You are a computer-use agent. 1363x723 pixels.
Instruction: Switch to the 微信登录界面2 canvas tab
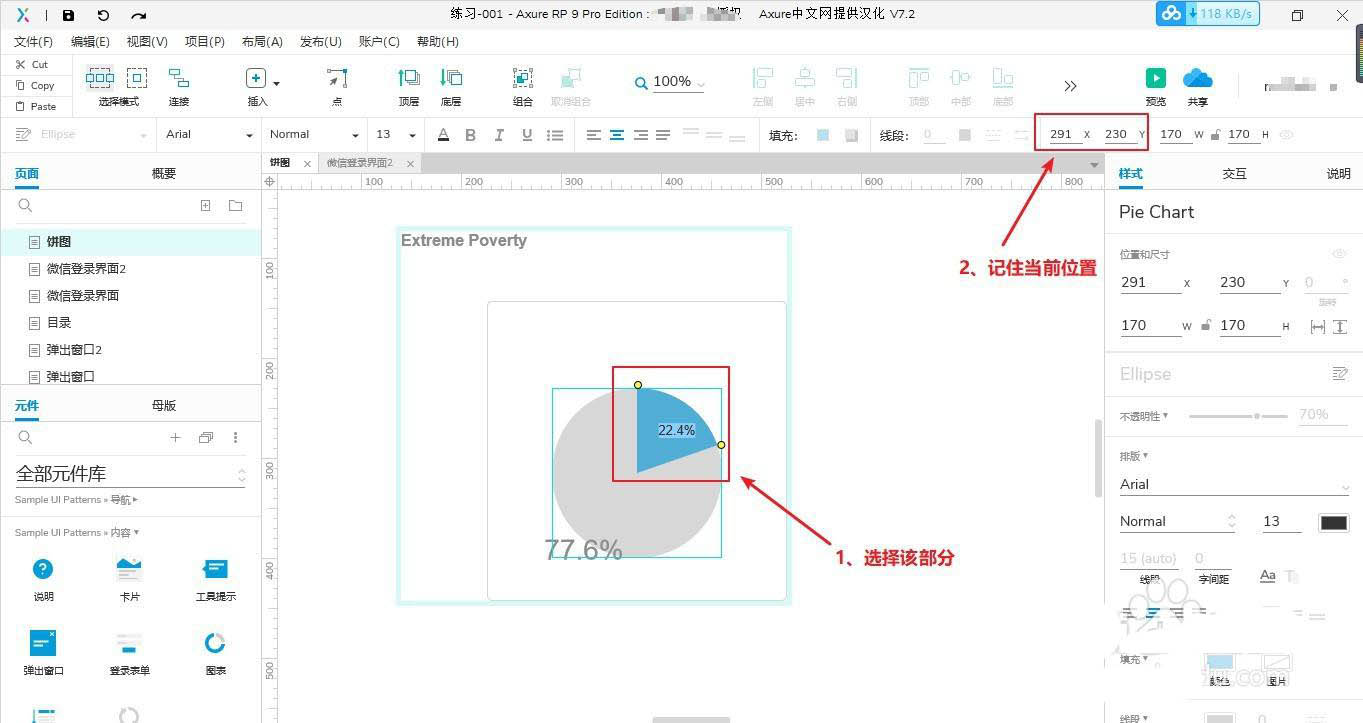[360, 163]
